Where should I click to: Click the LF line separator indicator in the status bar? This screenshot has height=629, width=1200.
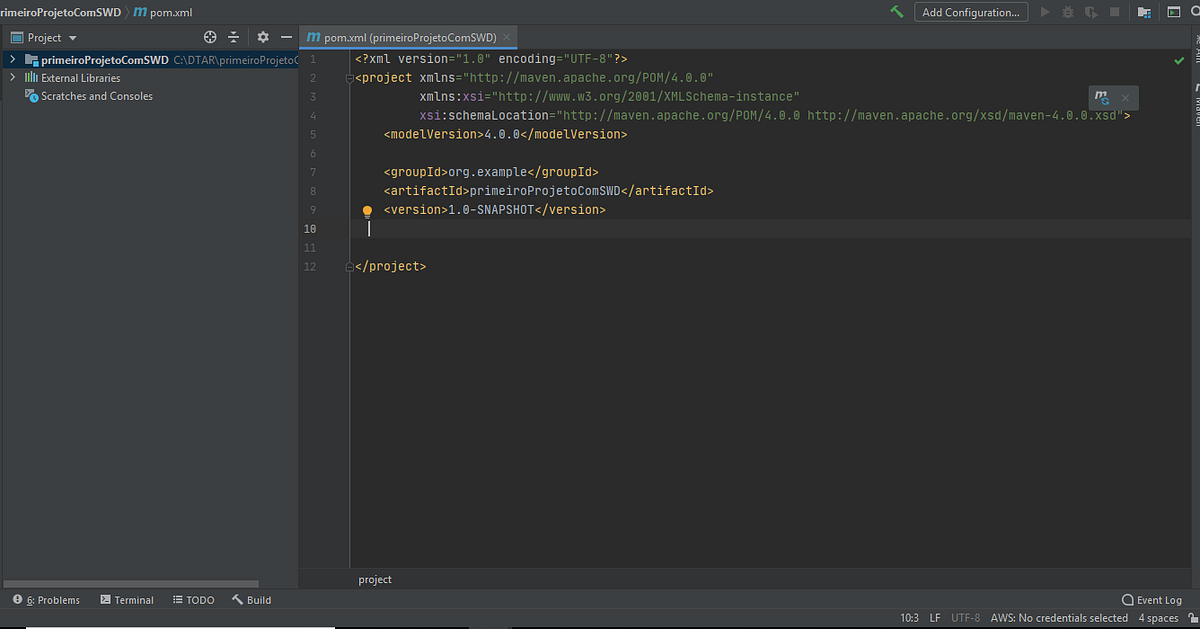coord(934,618)
